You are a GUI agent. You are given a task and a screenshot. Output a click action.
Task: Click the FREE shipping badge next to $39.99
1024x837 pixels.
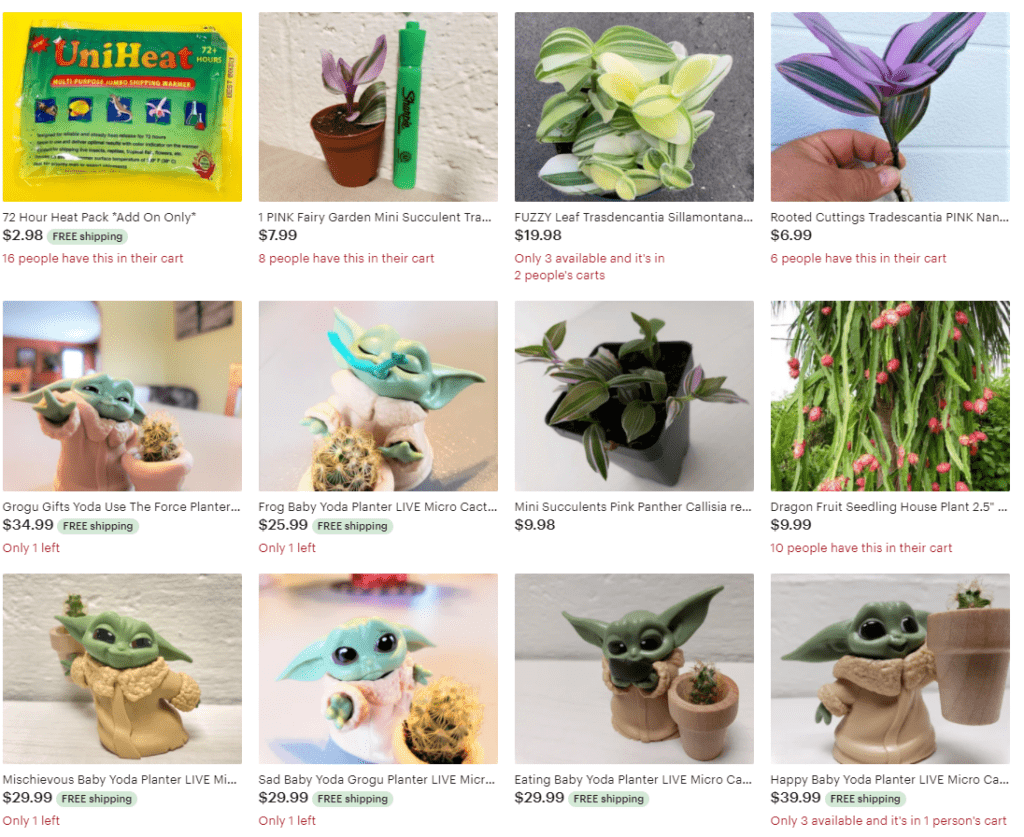(865, 798)
